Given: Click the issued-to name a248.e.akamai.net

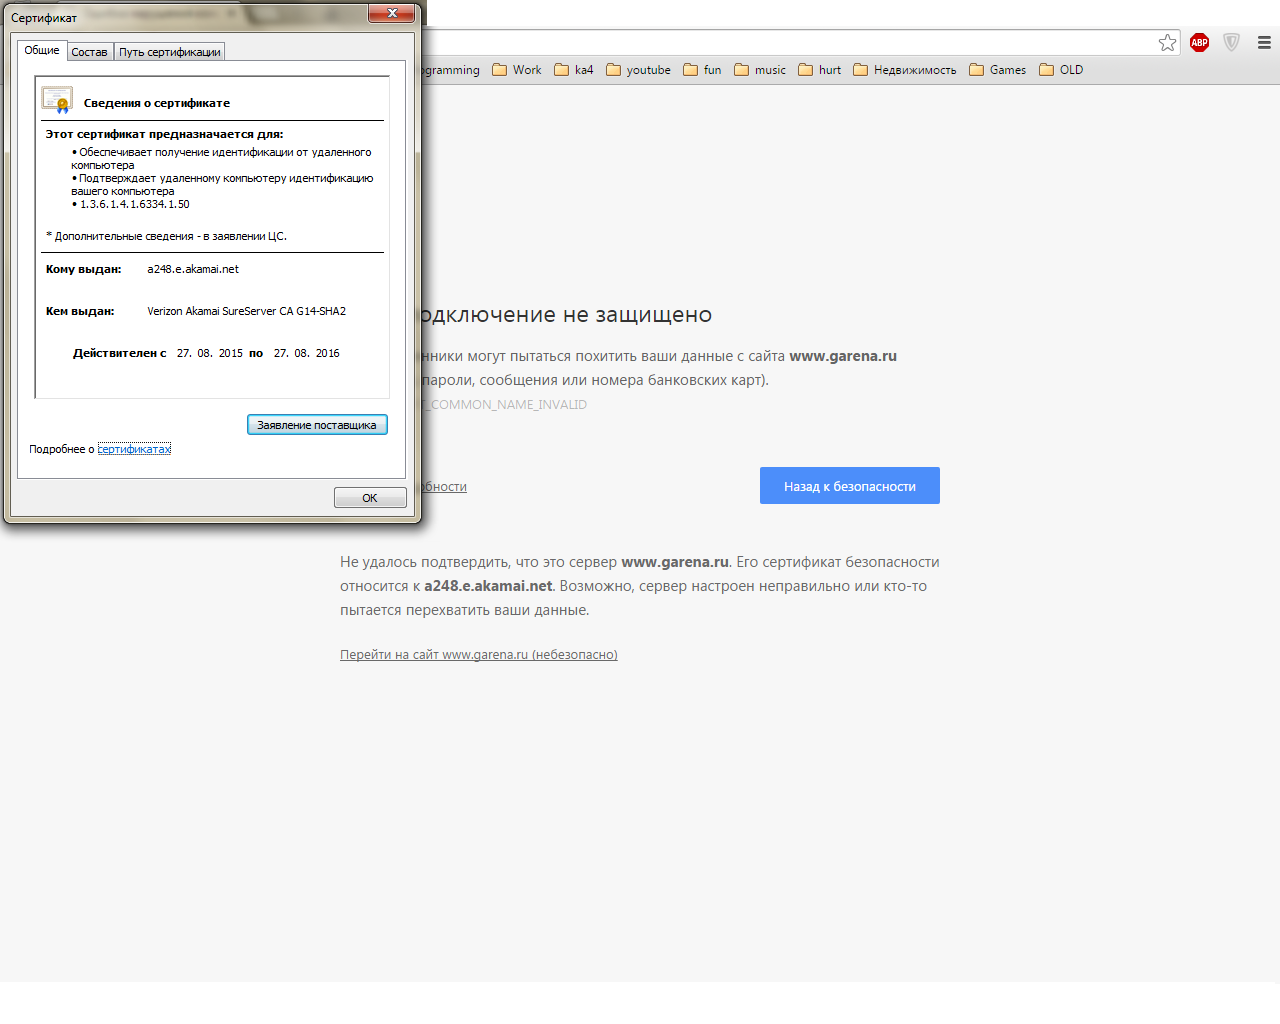Looking at the screenshot, I should click(193, 269).
